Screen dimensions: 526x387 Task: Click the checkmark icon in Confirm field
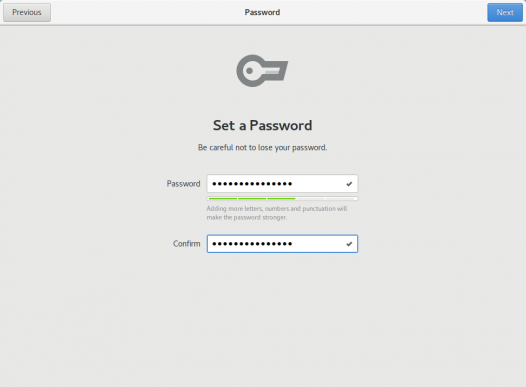tap(349, 244)
